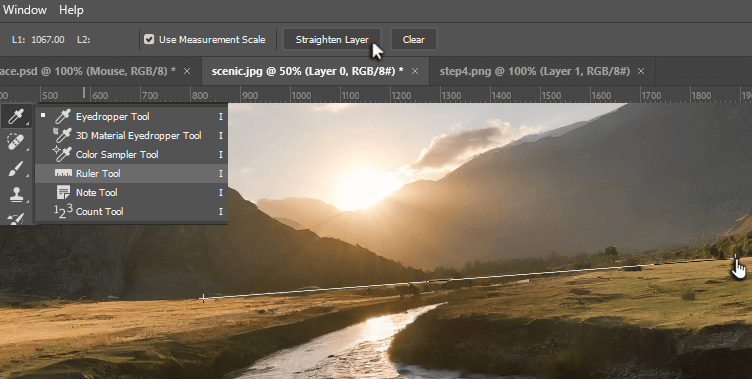Click the ruler line's left endpoint crosshair
This screenshot has width=752, height=379.
[x=203, y=298]
